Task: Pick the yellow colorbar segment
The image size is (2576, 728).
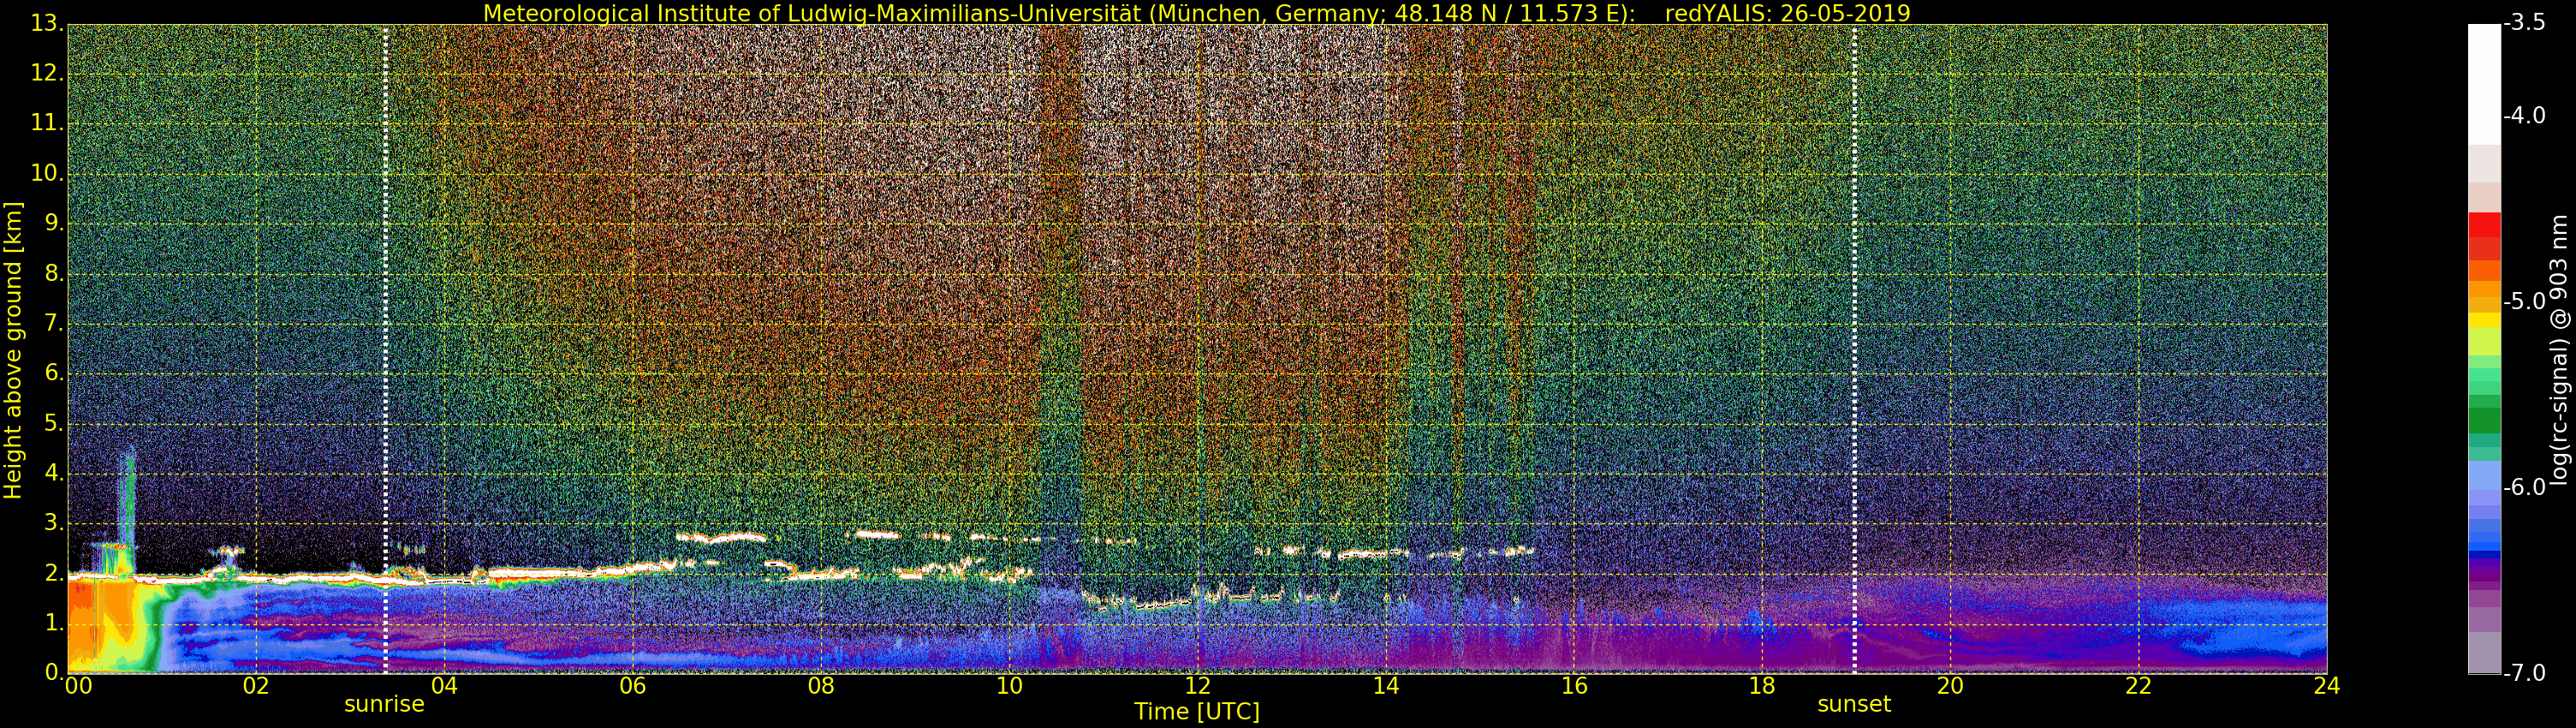Action: (2484, 321)
